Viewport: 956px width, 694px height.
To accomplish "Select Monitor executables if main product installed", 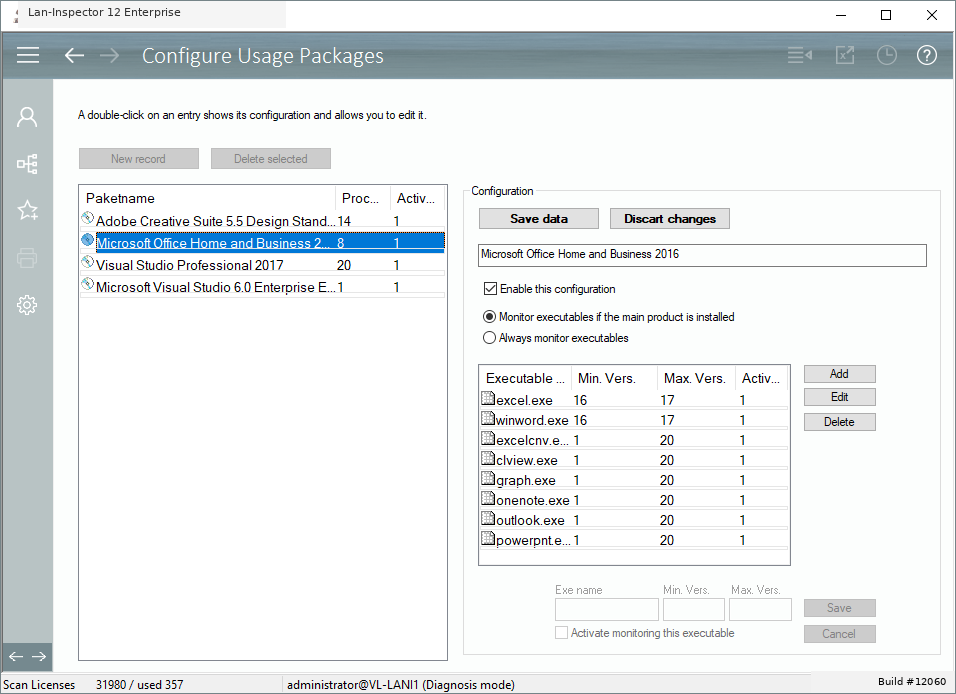I will (489, 317).
